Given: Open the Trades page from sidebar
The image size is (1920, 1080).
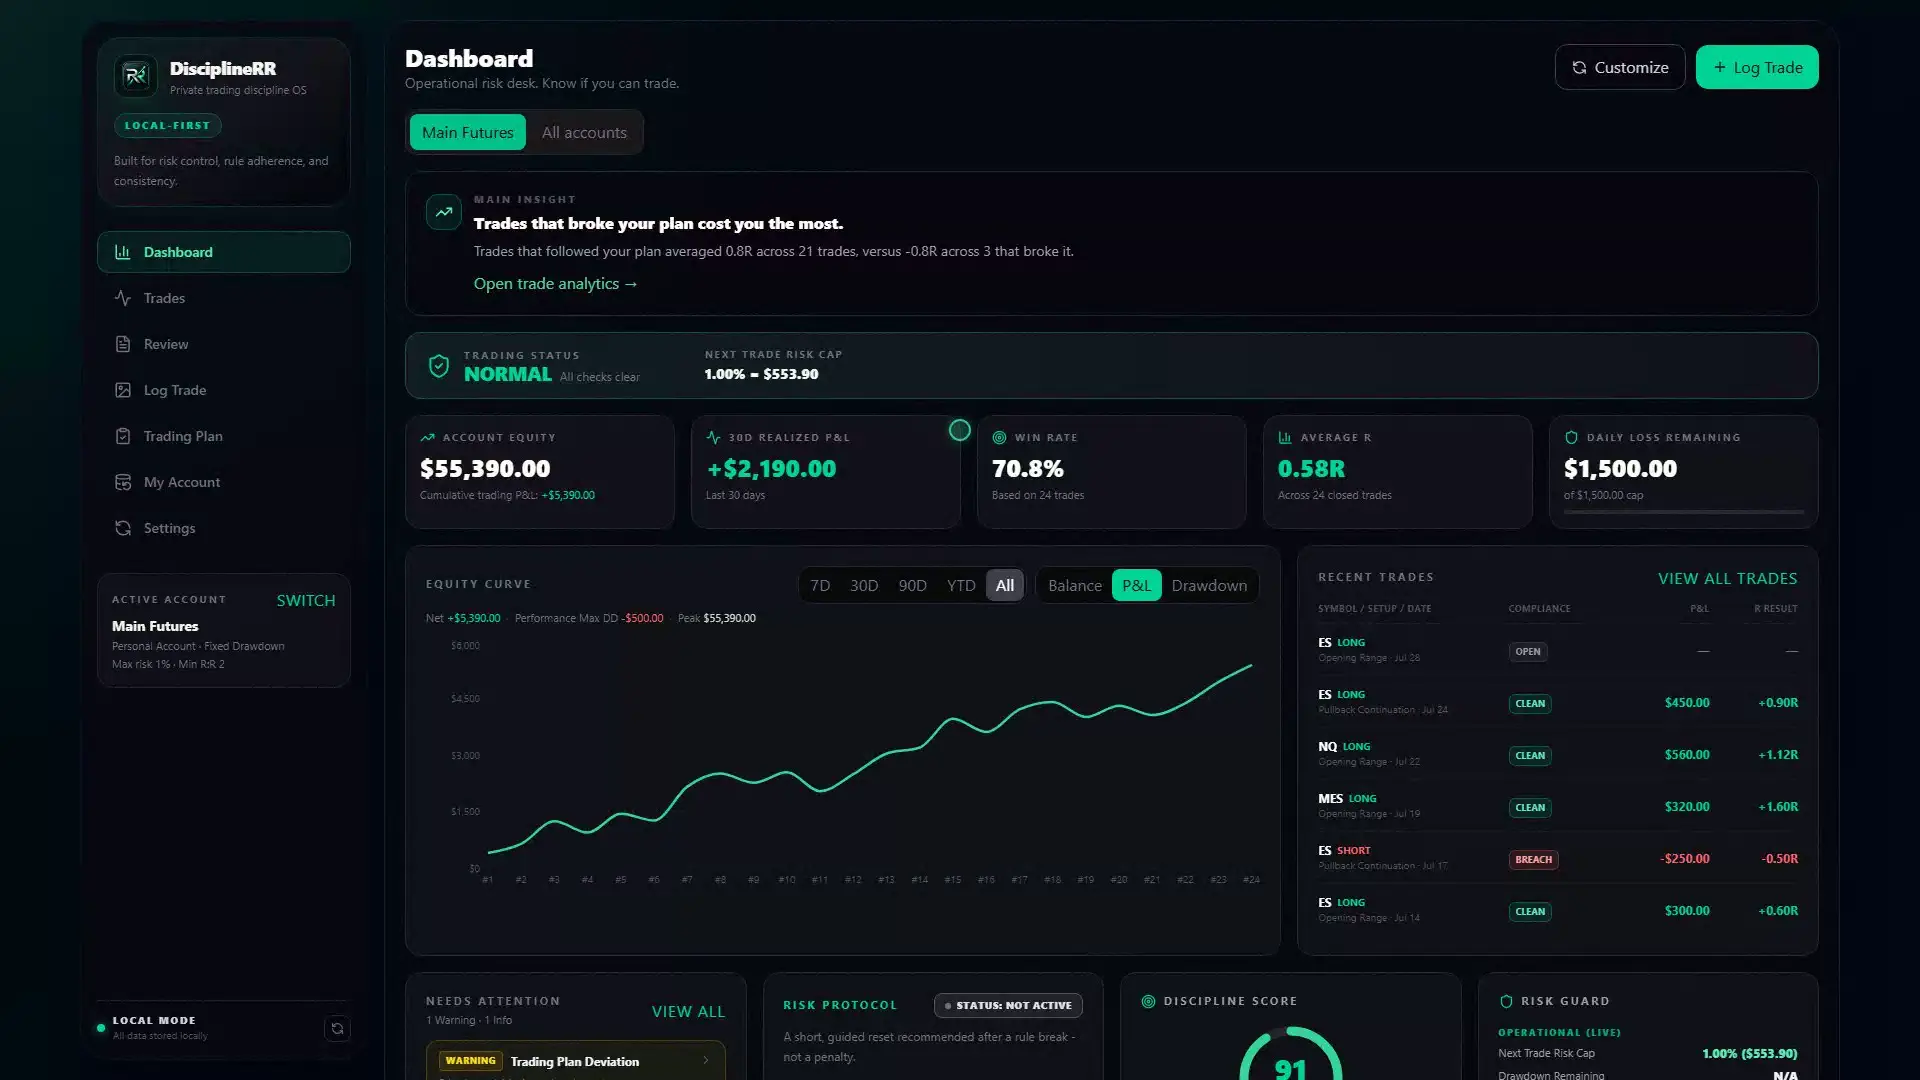Looking at the screenshot, I should pyautogui.click(x=224, y=298).
